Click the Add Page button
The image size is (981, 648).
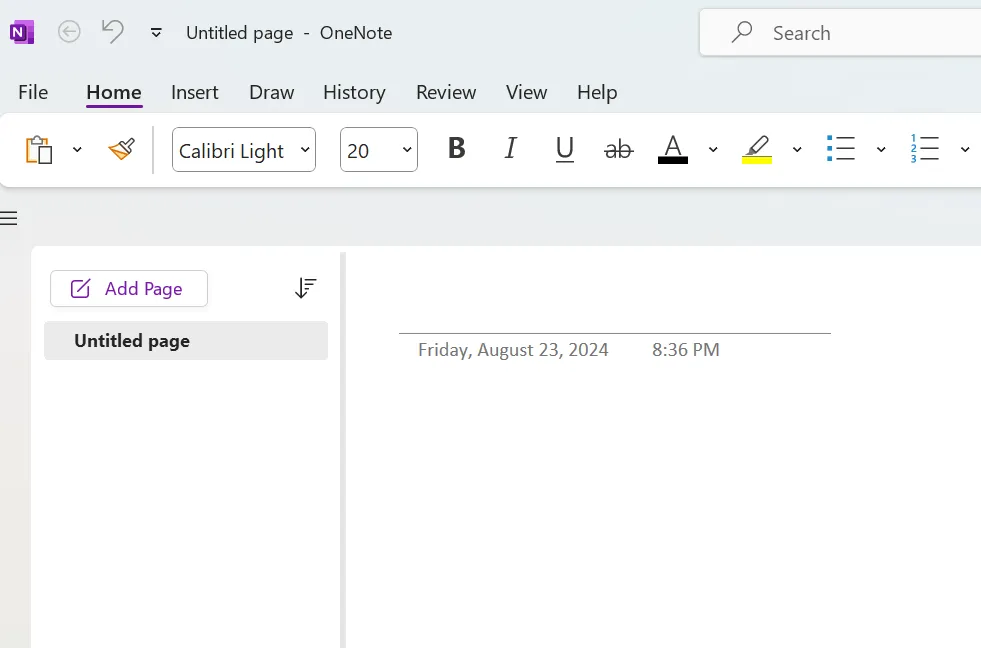coord(129,288)
